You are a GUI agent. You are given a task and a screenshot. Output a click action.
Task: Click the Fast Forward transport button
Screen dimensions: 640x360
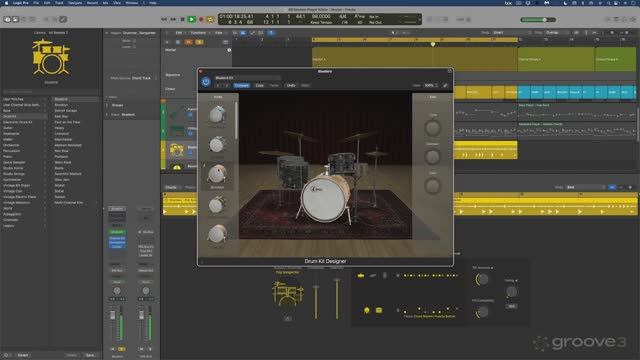173,19
